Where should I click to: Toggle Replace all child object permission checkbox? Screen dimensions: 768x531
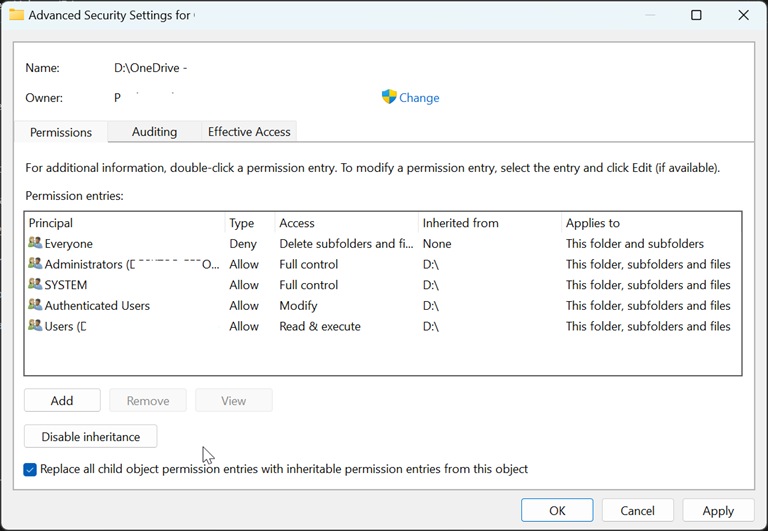[30, 469]
